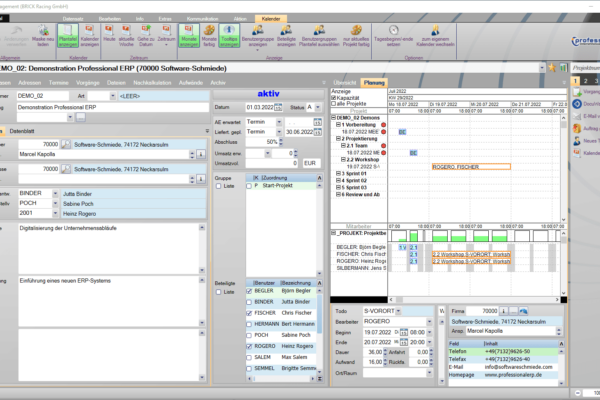Open the Ort/Raum dropdown

coord(429,372)
